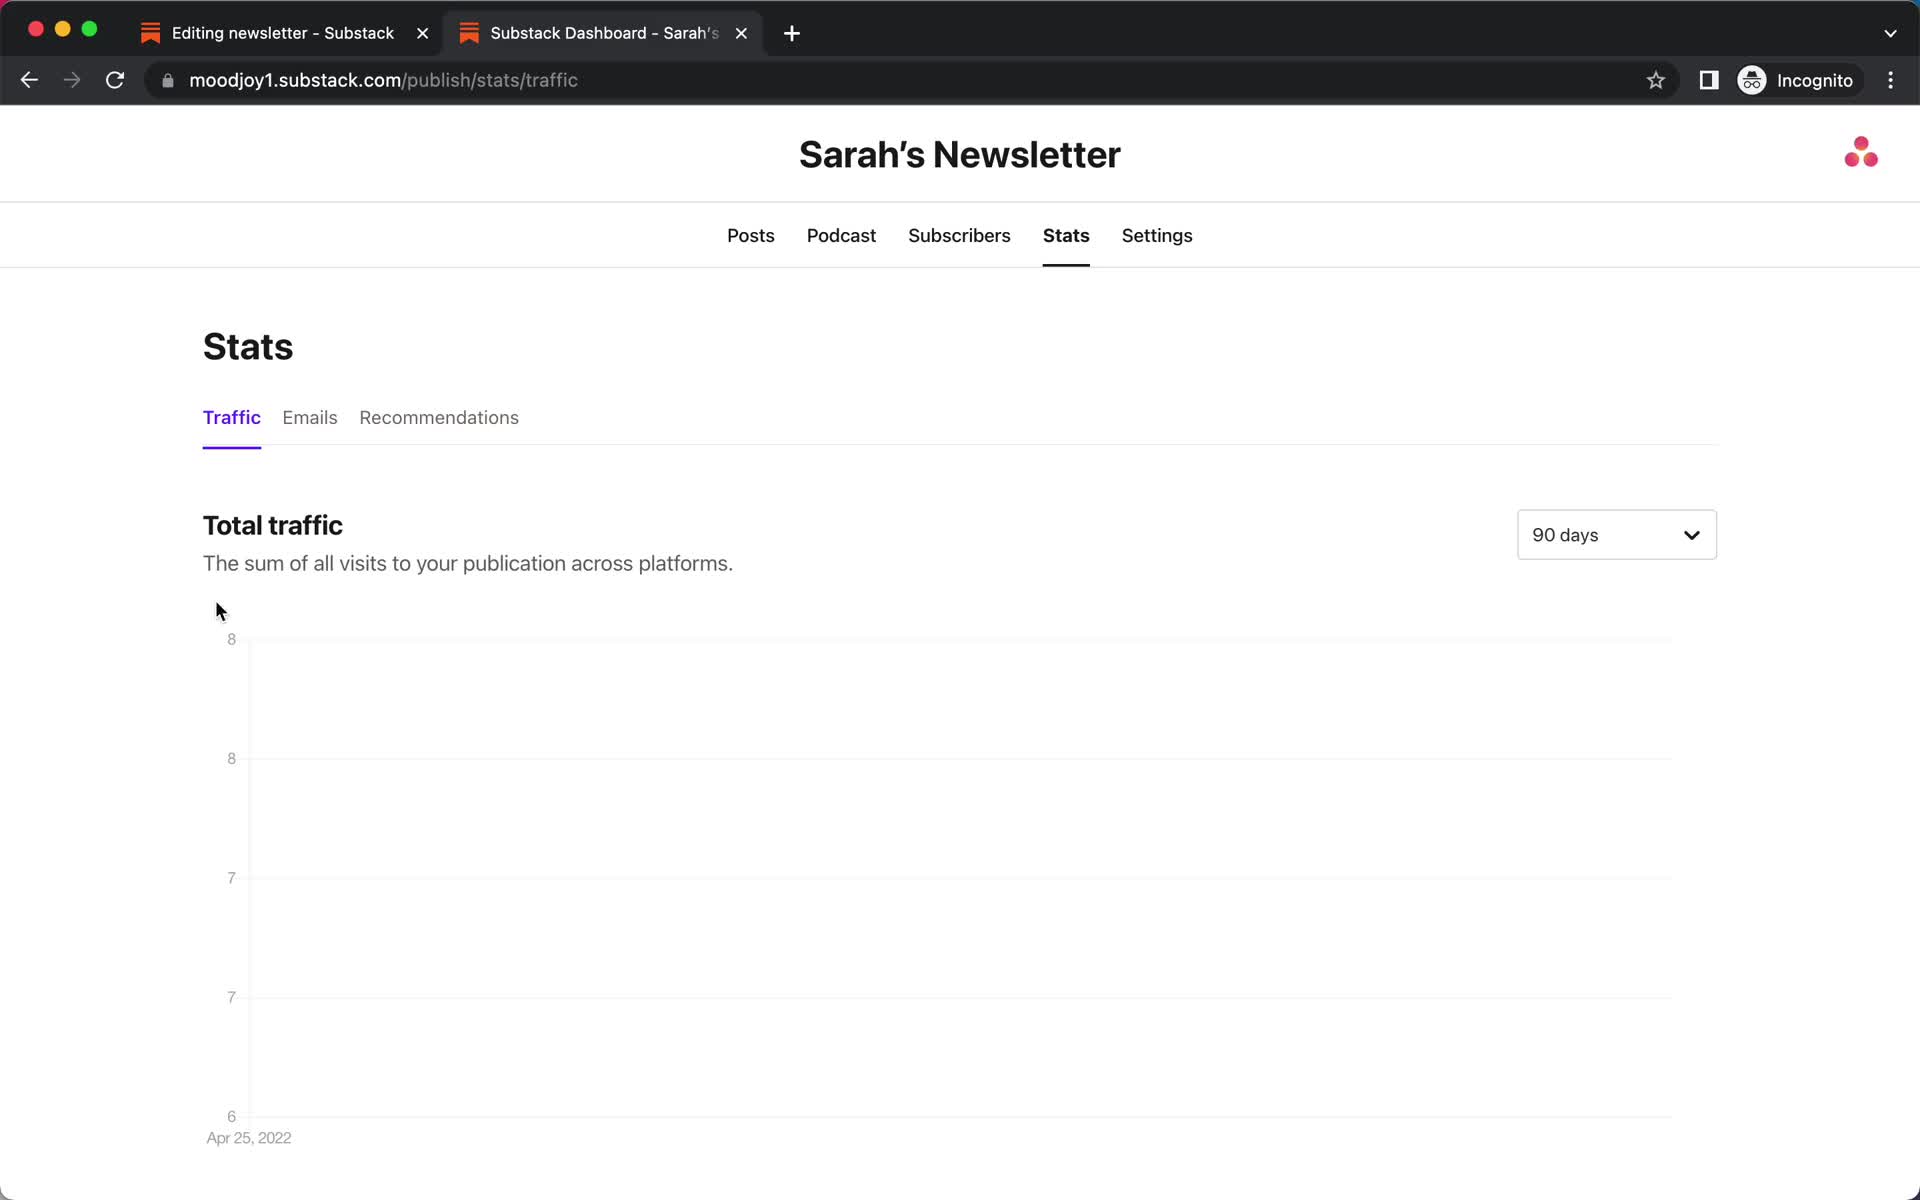
Task: Switch to the Traffic stats tab
Action: (x=231, y=418)
